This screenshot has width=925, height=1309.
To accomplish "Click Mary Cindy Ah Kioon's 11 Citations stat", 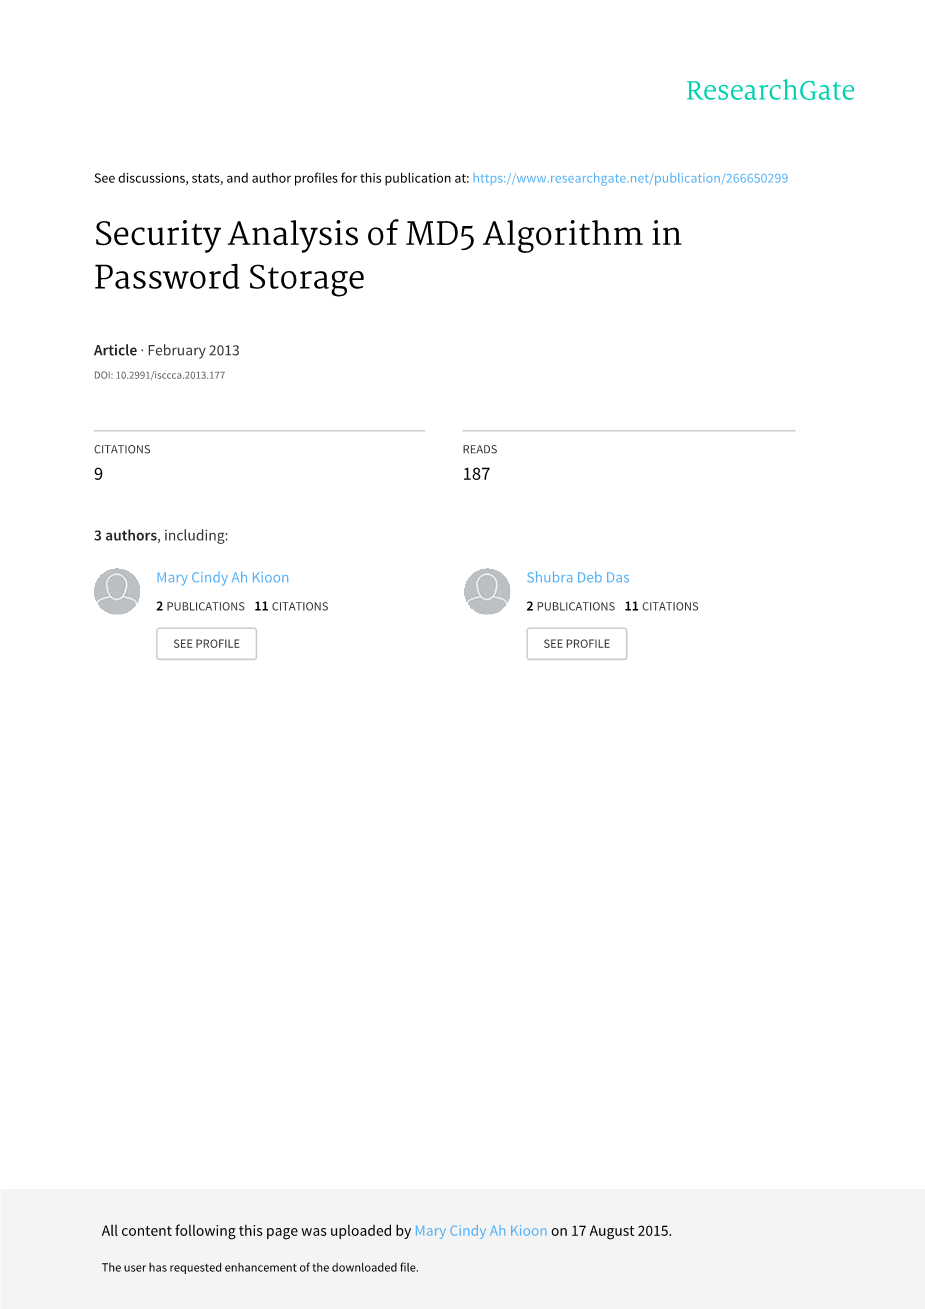I will pyautogui.click(x=291, y=606).
